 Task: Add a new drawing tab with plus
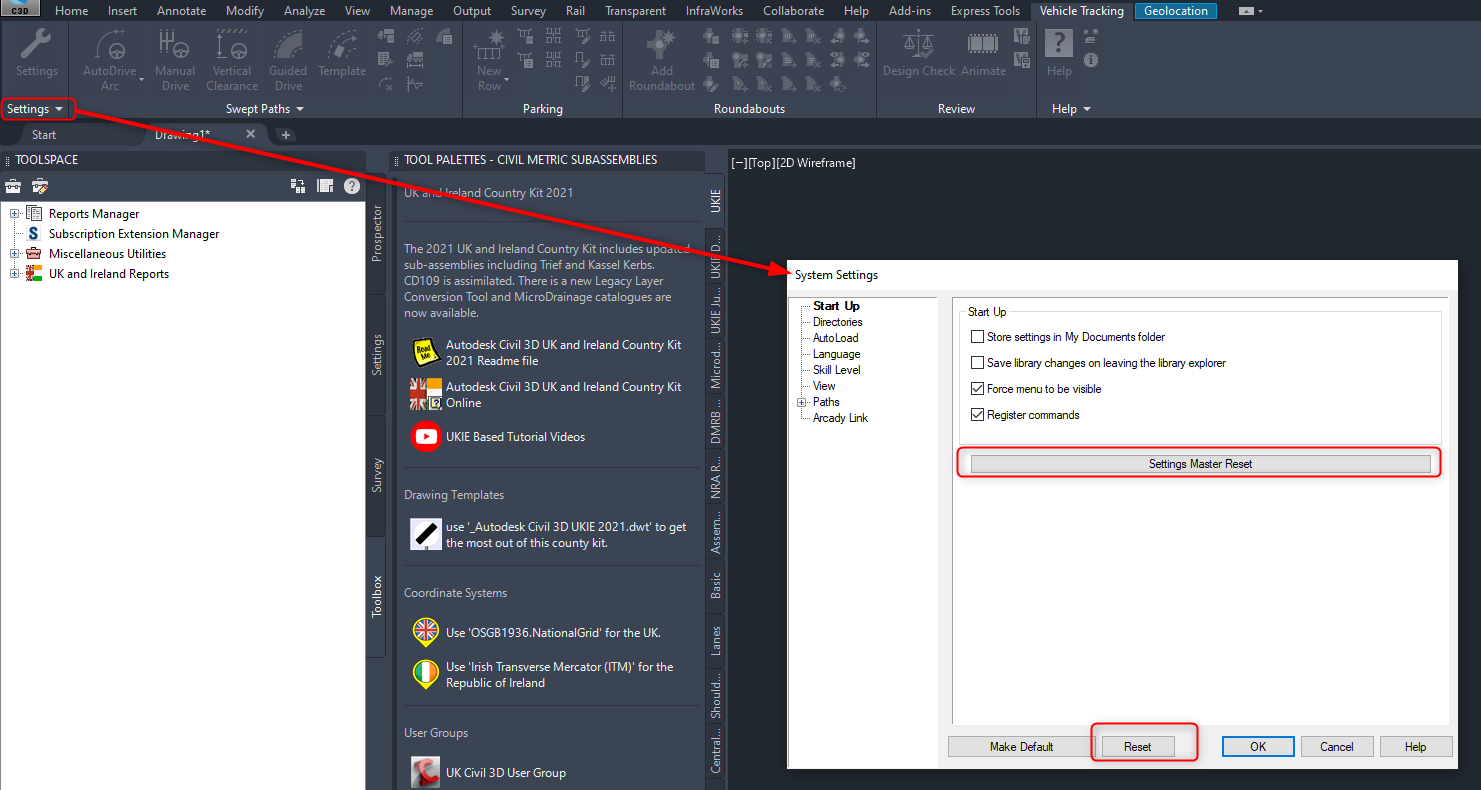click(x=285, y=135)
